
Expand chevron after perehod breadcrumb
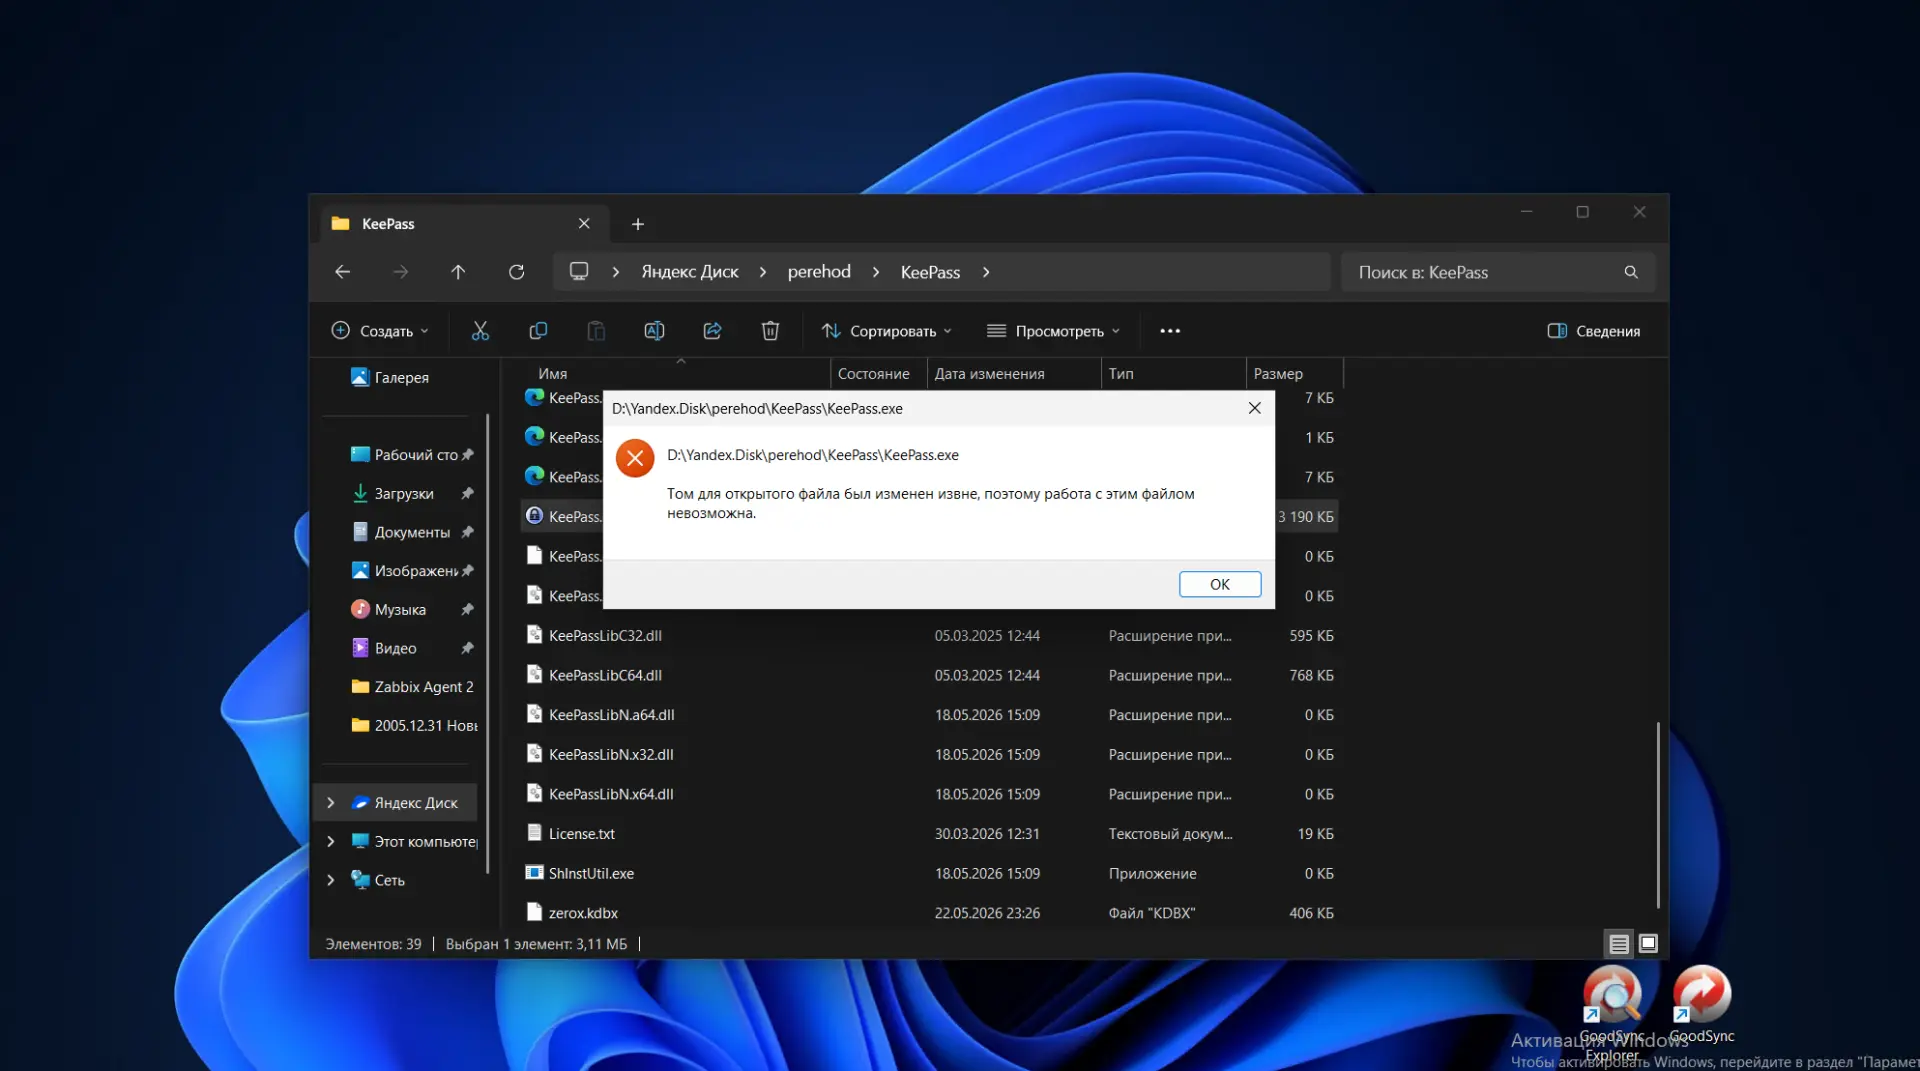pyautogui.click(x=876, y=272)
